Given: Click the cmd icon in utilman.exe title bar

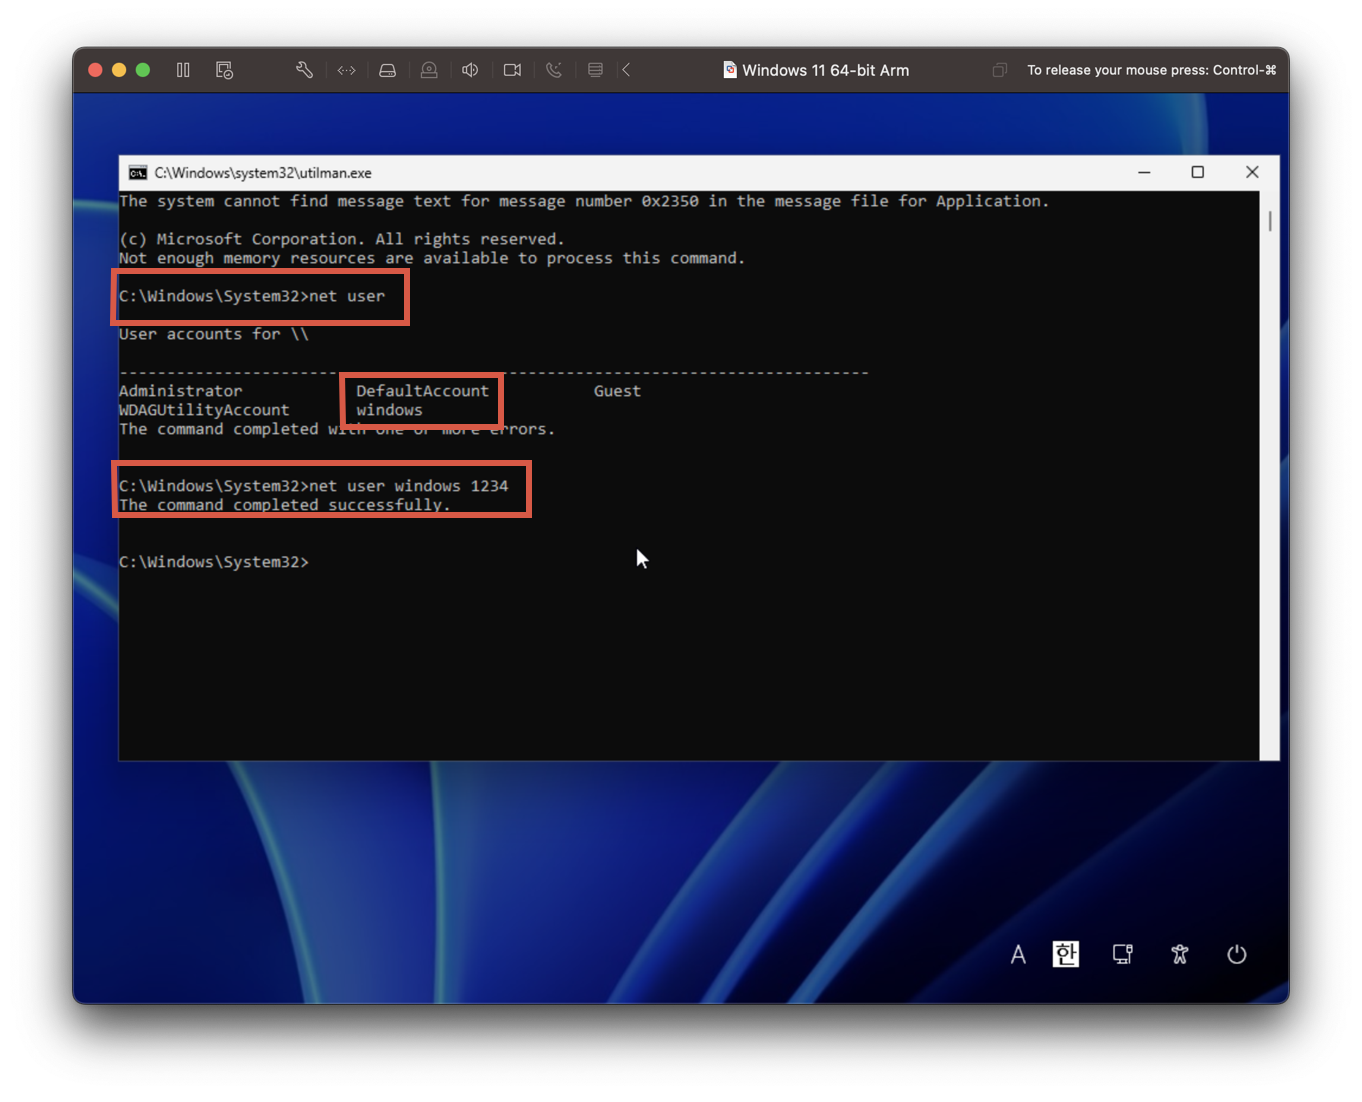Looking at the screenshot, I should click(138, 173).
